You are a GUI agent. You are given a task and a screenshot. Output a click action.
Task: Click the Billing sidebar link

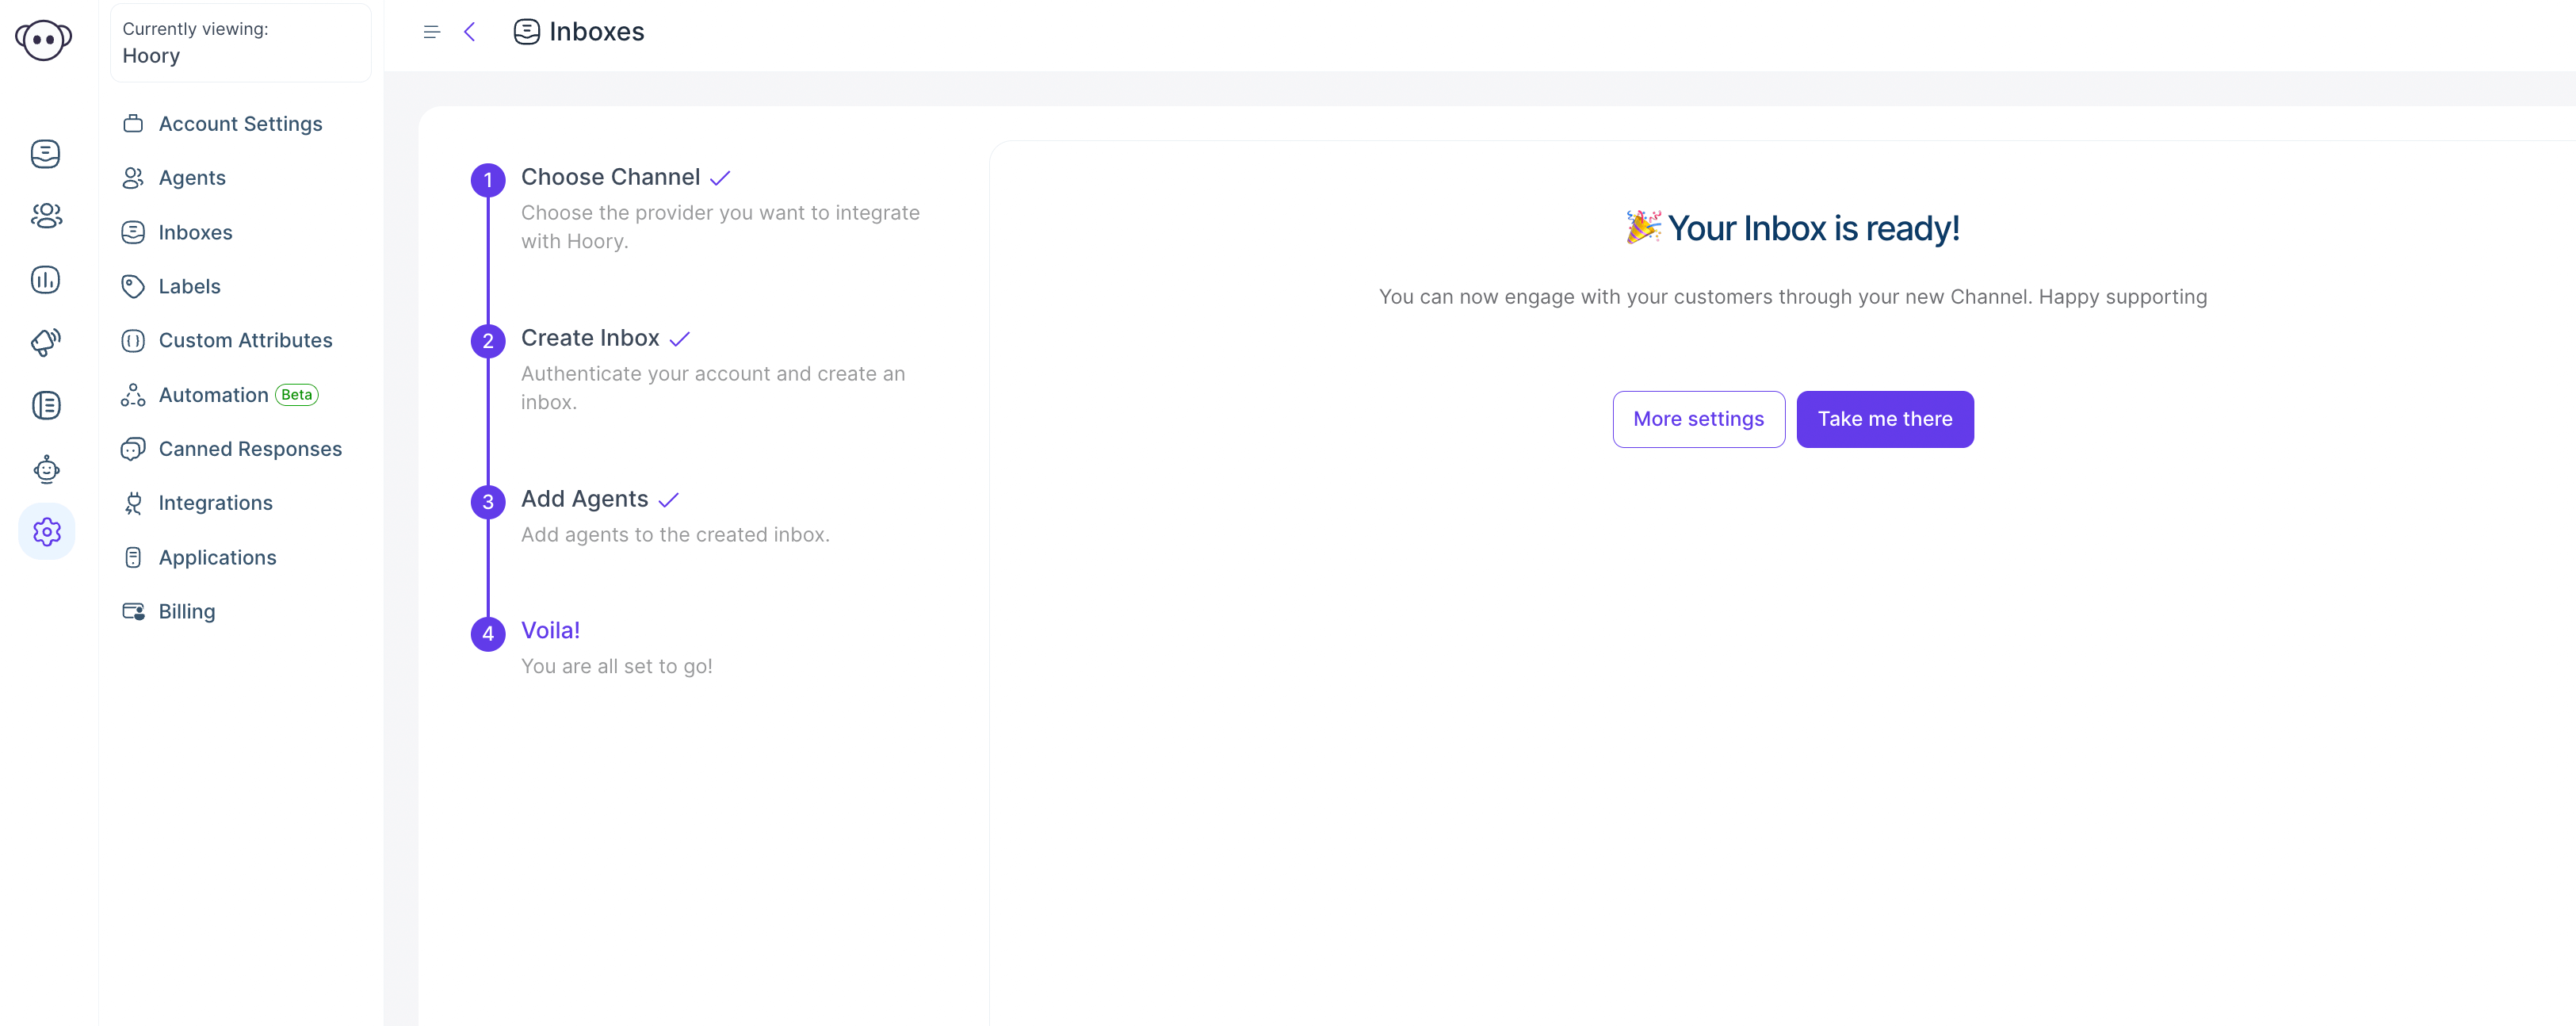[x=185, y=610]
